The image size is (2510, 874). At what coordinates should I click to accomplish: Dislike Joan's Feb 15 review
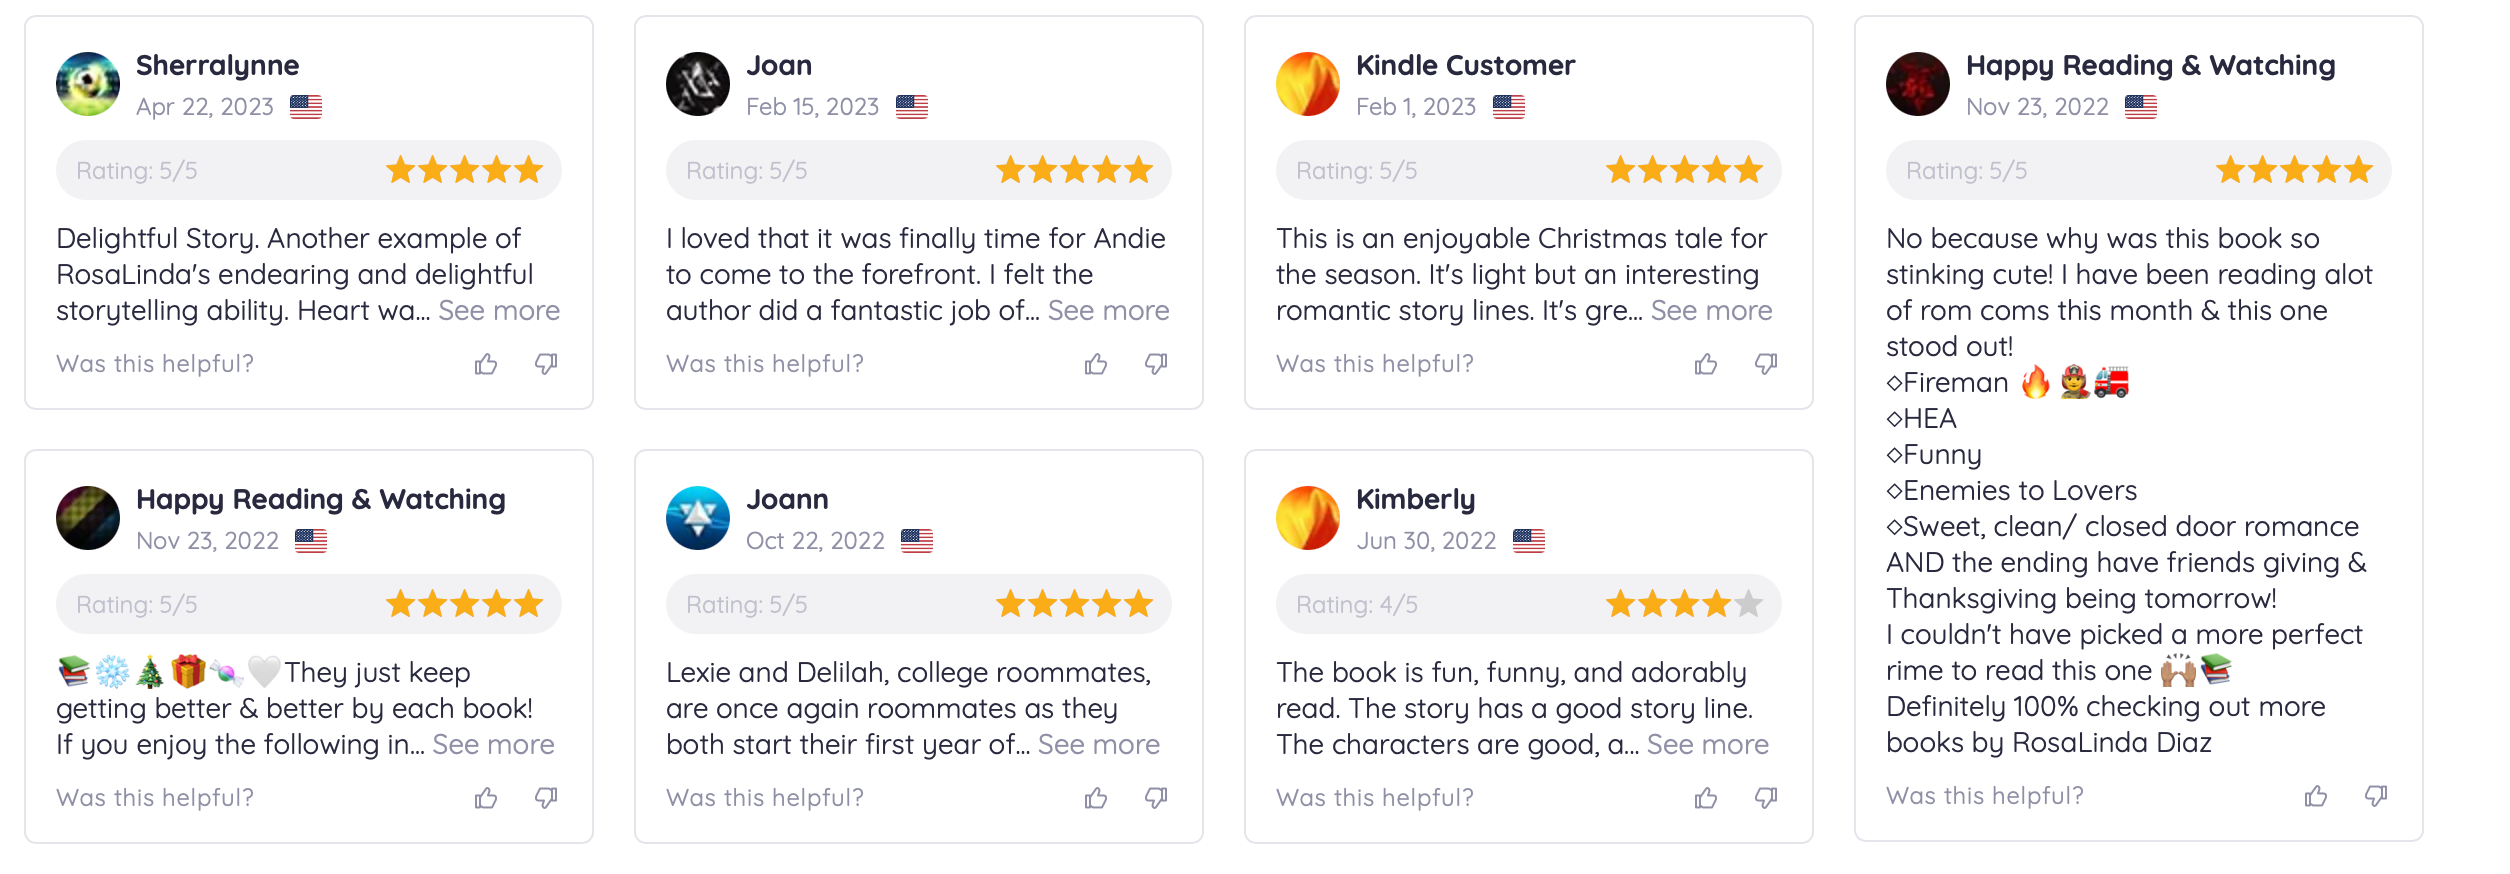pyautogui.click(x=1156, y=364)
